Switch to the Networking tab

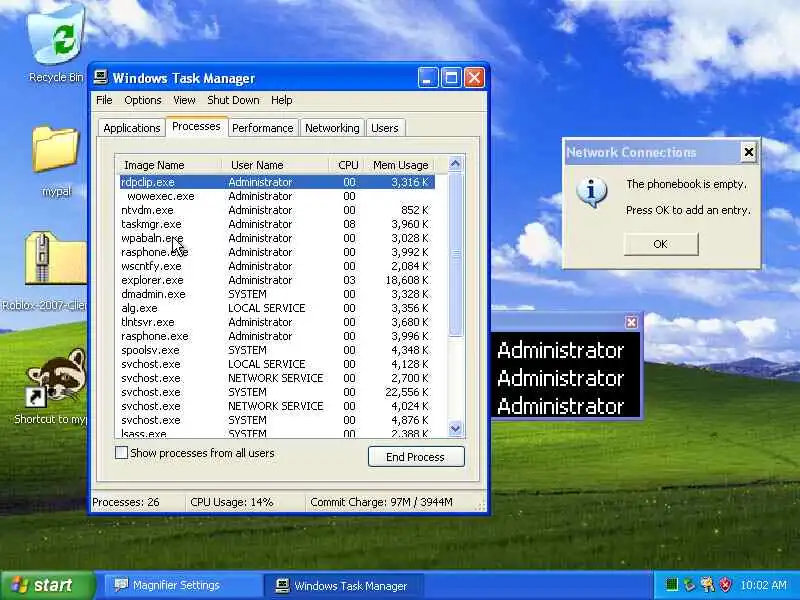coord(332,128)
